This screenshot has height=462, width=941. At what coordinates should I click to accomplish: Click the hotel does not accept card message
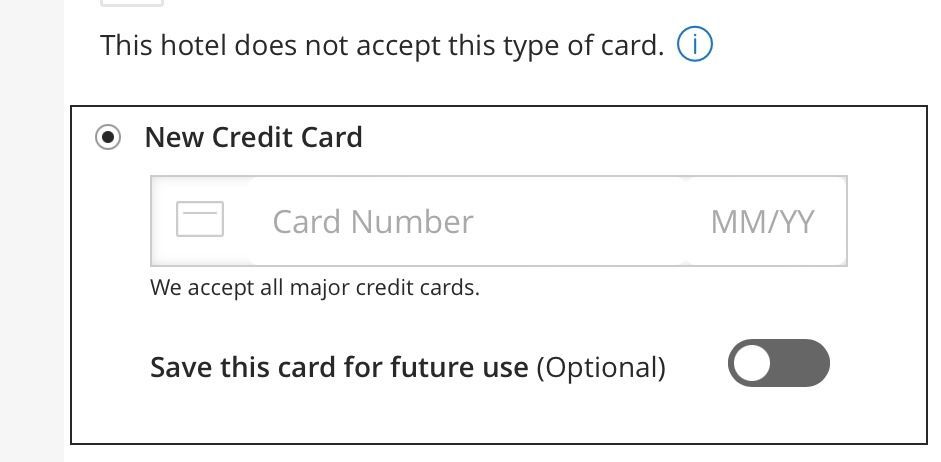[x=382, y=45]
